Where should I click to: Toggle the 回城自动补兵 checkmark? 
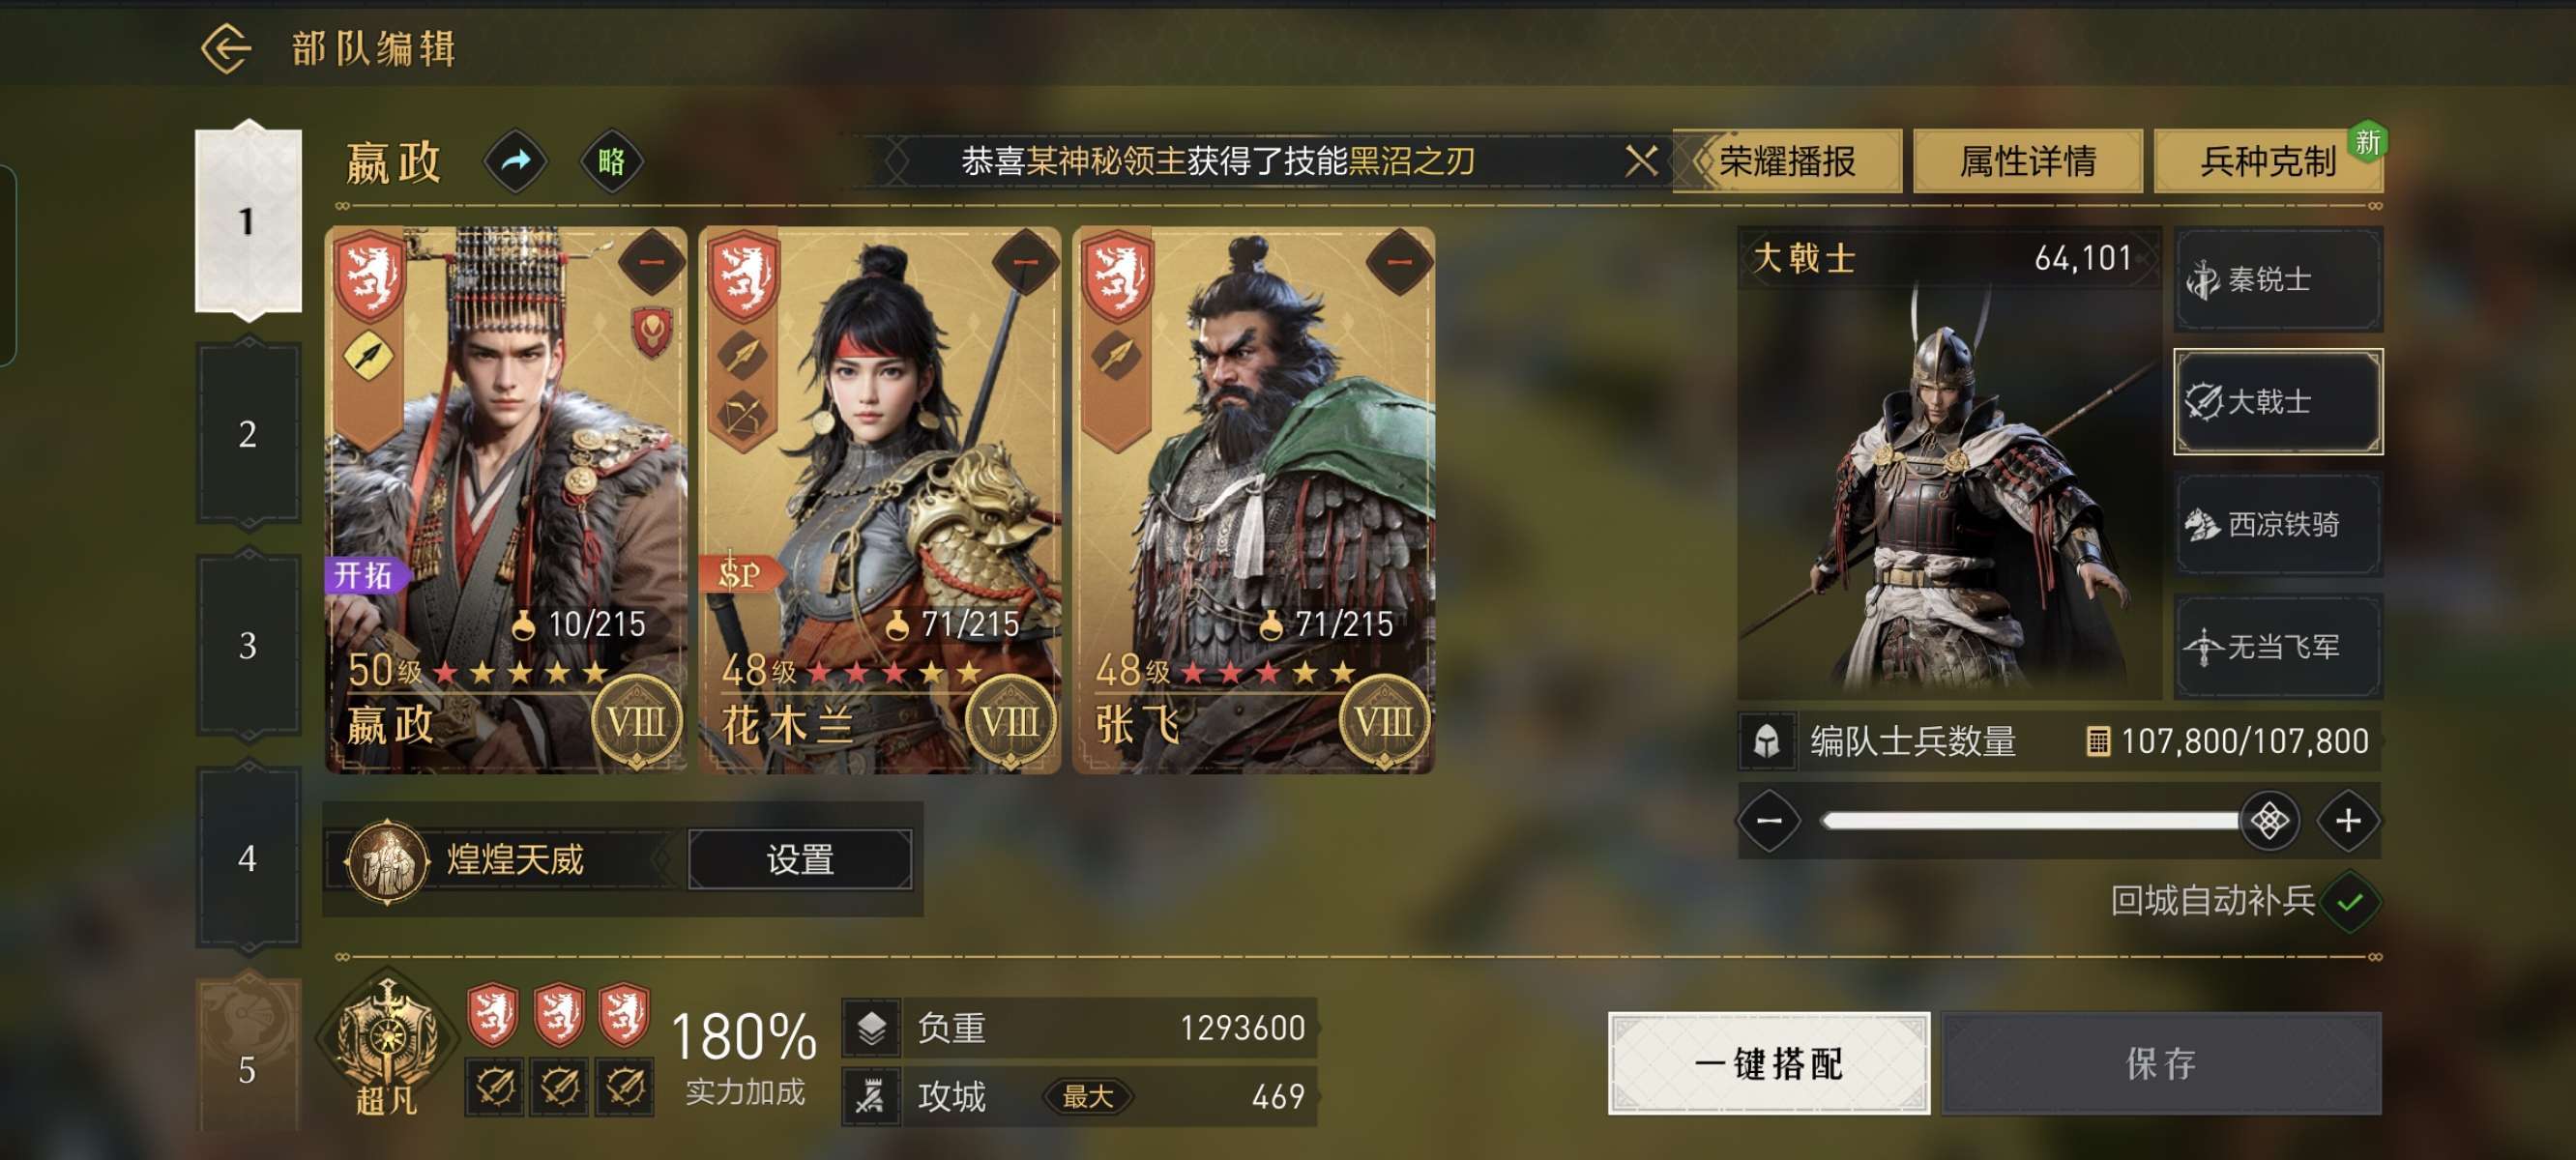pos(2350,901)
